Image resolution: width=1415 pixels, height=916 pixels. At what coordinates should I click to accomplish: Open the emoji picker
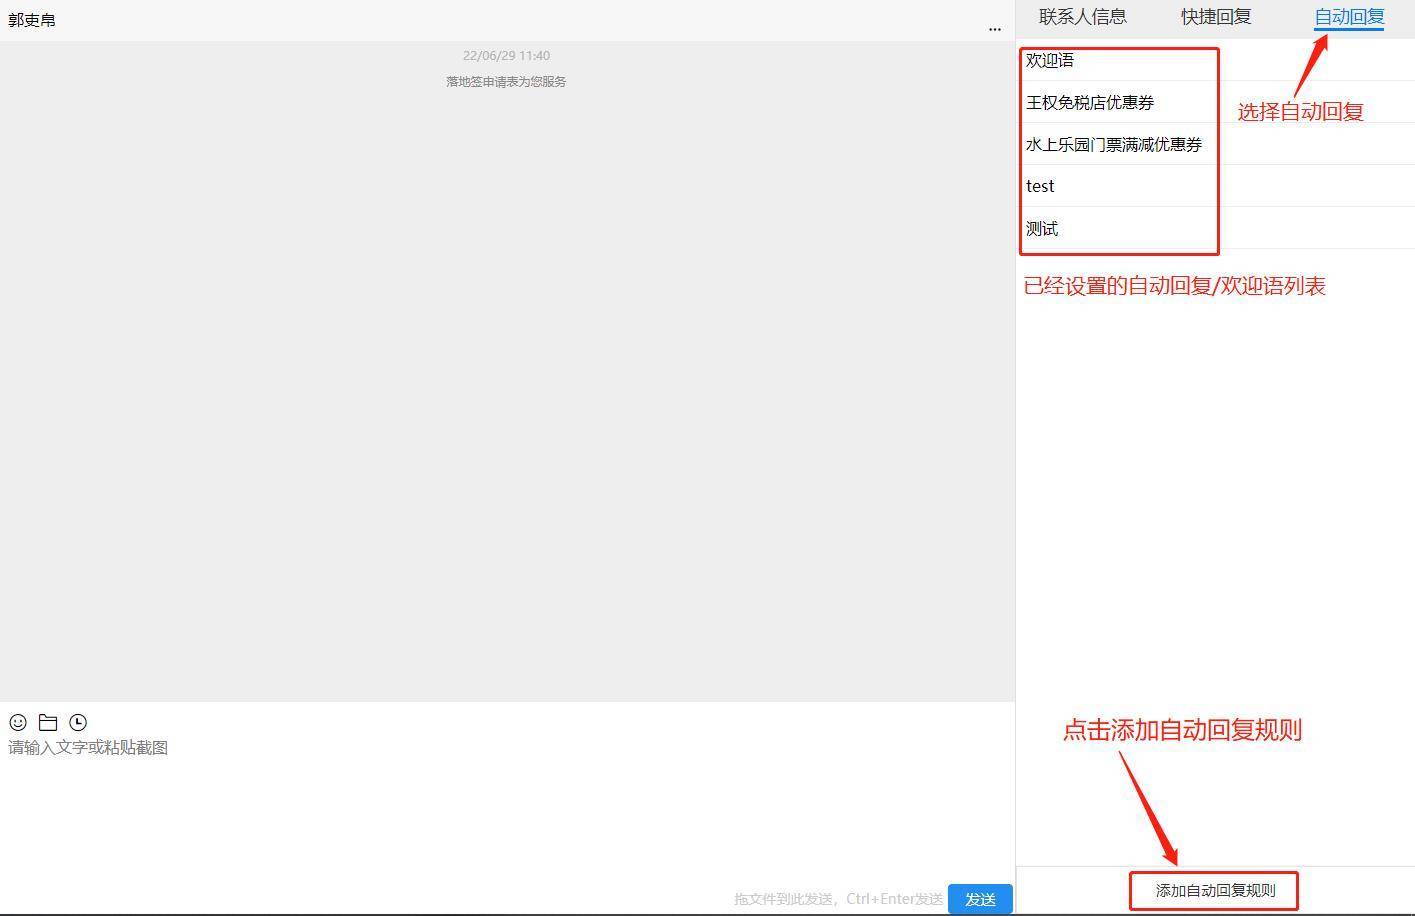coord(17,722)
